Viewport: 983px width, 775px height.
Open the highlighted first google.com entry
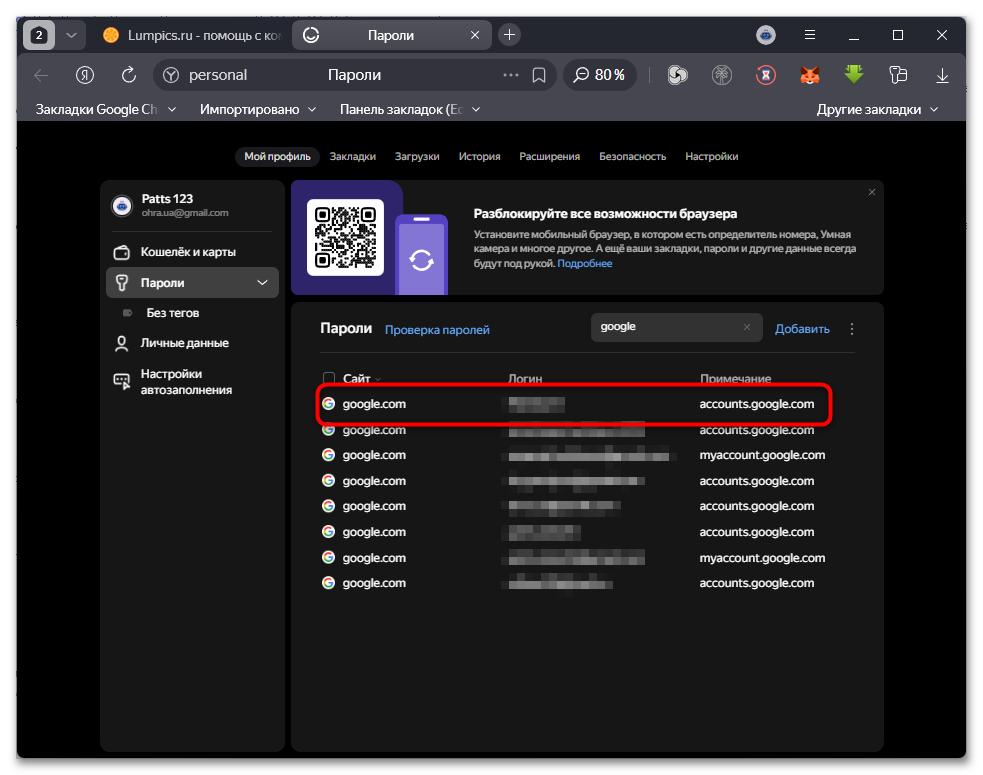point(574,404)
